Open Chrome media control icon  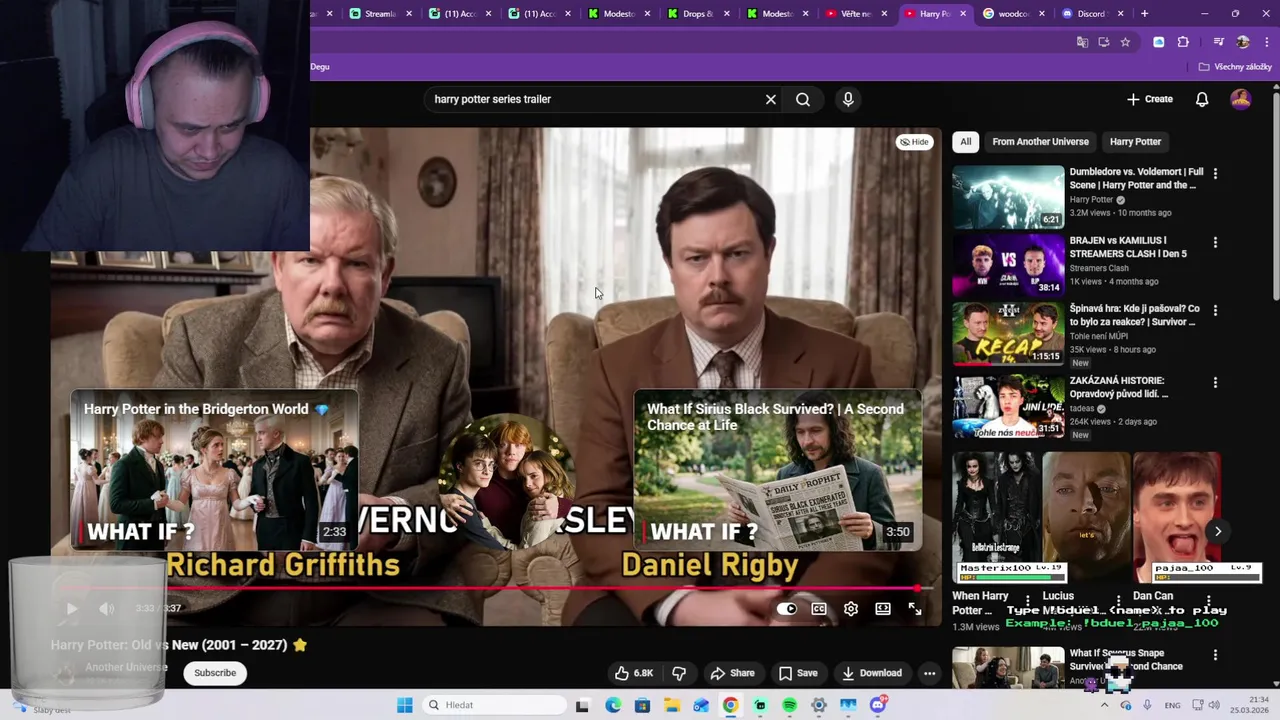[1218, 42]
